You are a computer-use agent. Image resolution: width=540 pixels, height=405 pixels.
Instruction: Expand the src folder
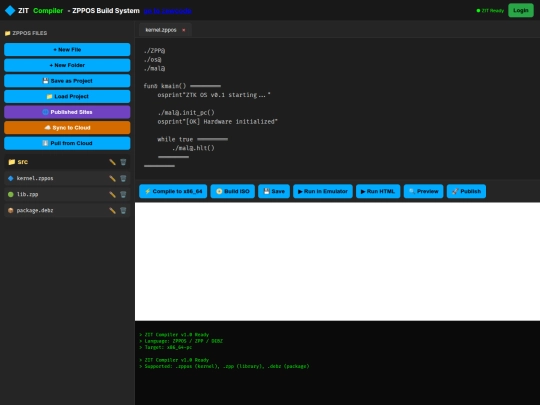(23, 162)
